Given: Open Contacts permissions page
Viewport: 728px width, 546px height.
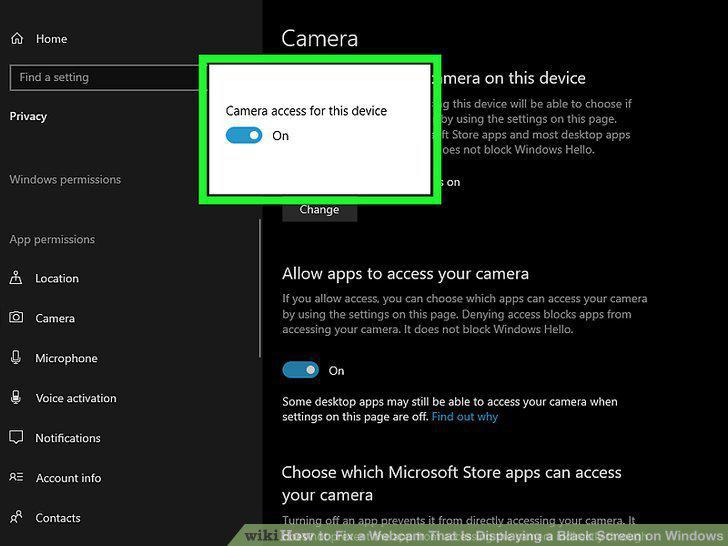Looking at the screenshot, I should [x=58, y=518].
